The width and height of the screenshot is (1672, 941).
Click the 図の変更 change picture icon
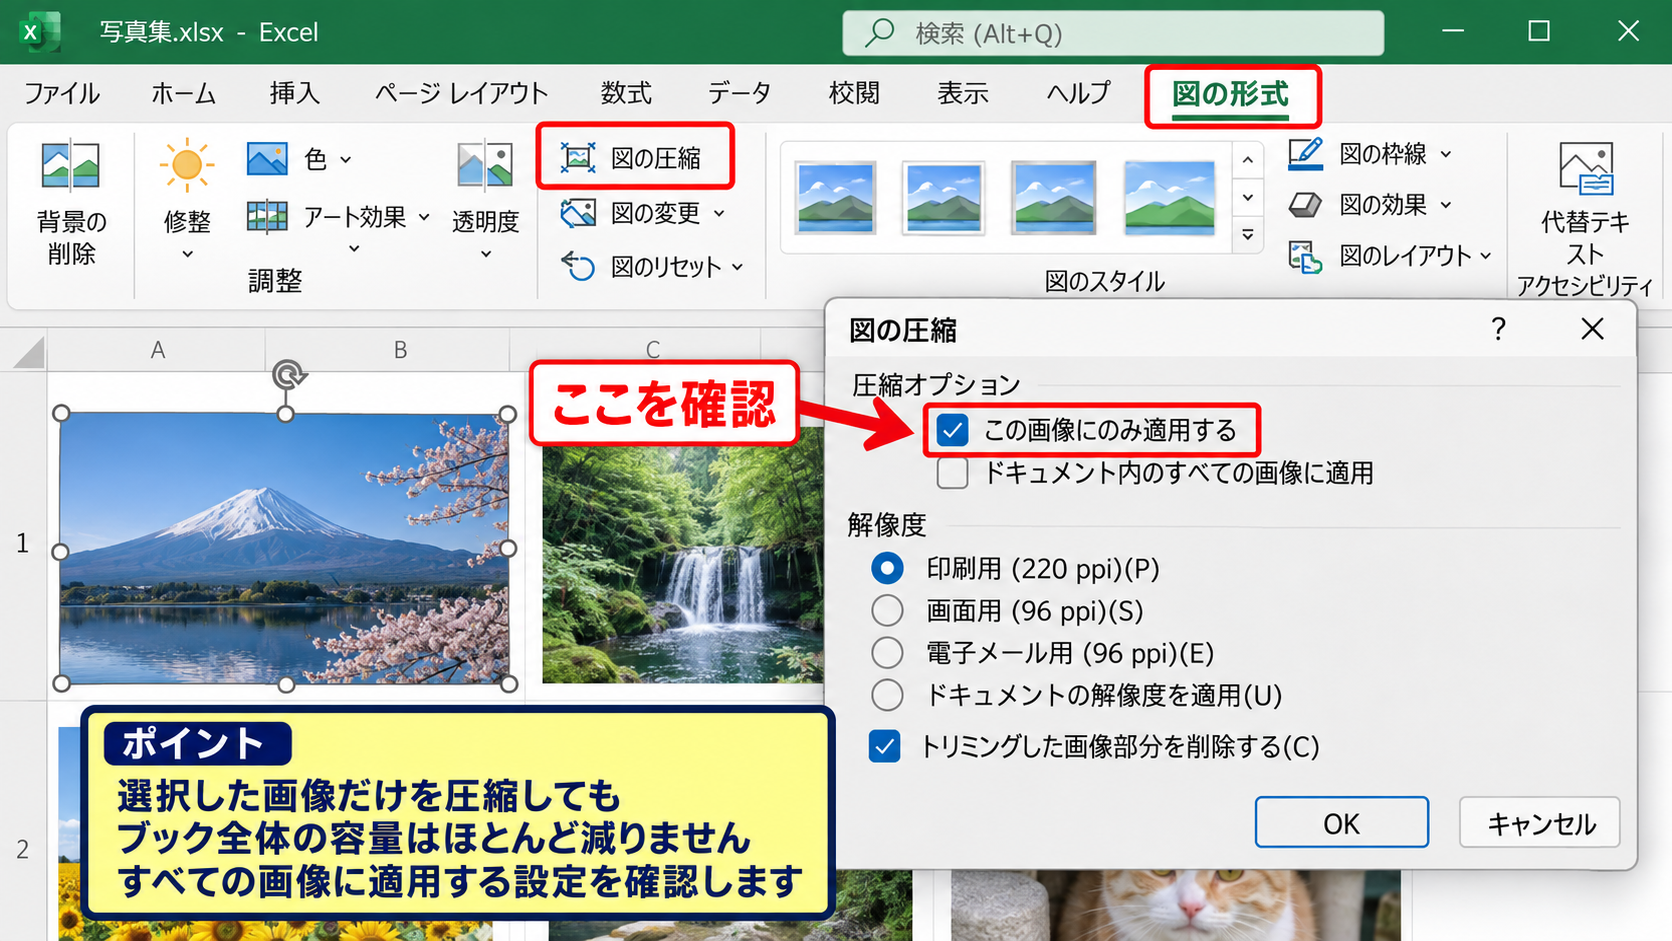(578, 212)
